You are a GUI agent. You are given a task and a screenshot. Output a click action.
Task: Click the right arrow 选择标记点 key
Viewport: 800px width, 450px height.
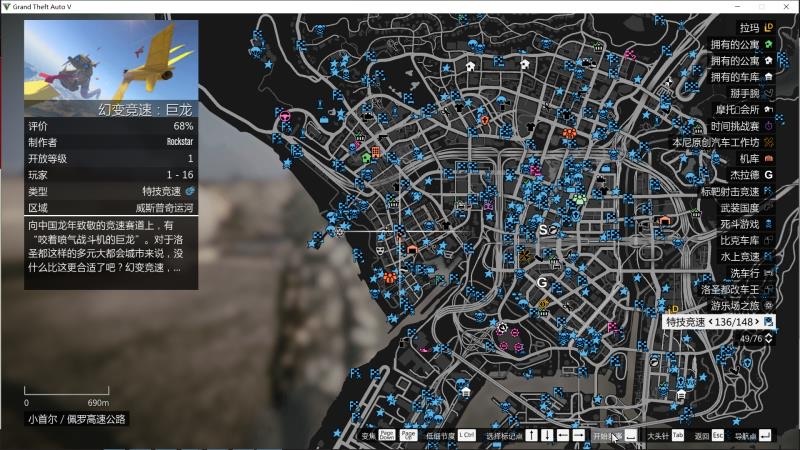click(579, 435)
